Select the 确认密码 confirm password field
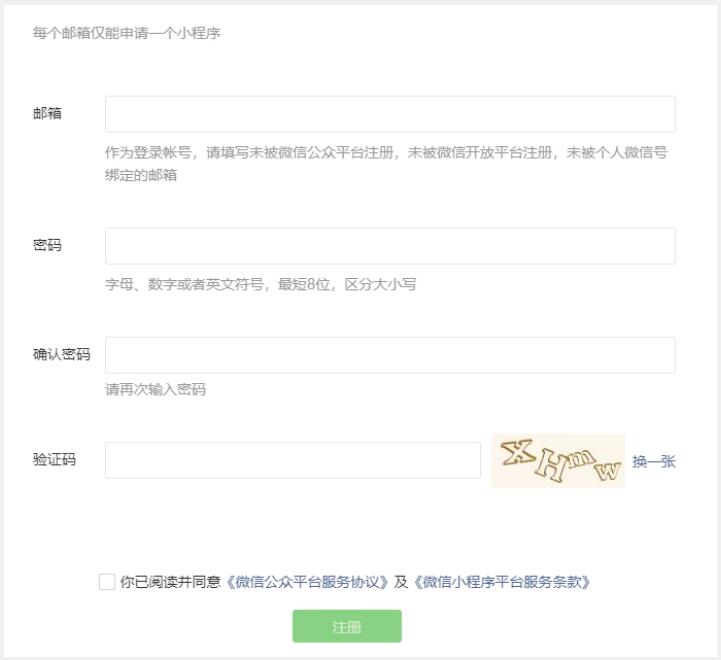This screenshot has height=660, width=721. (x=390, y=355)
